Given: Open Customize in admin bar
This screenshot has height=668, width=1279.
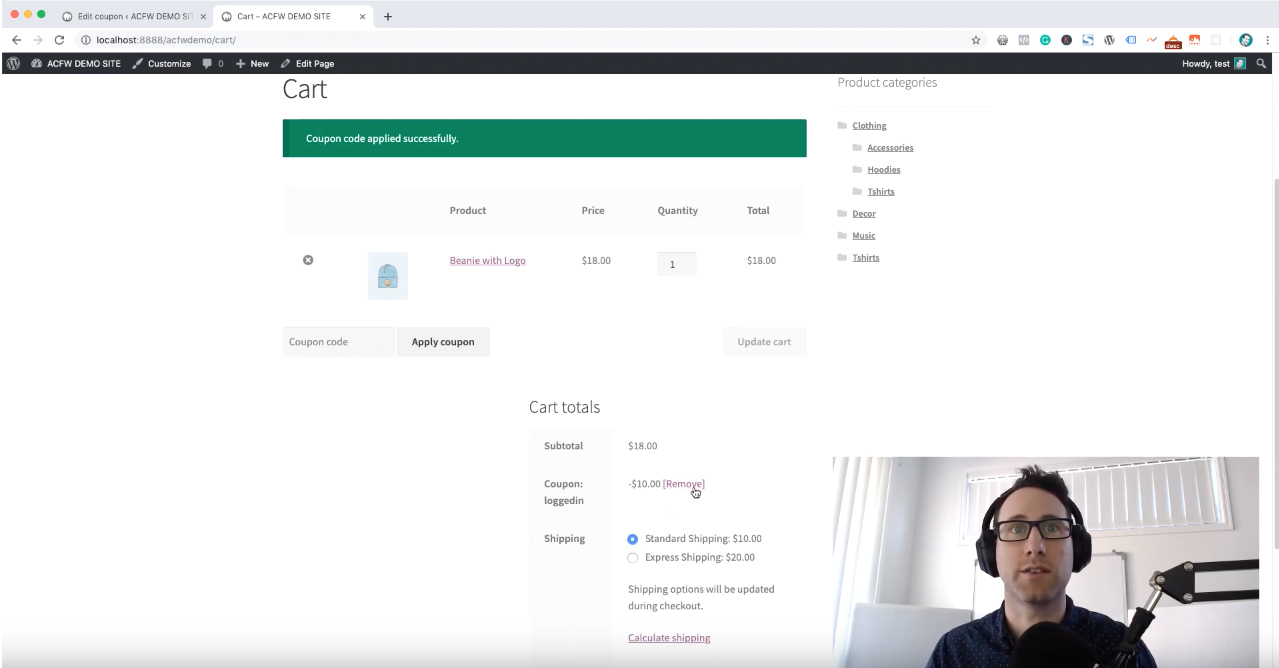Looking at the screenshot, I should coord(161,63).
